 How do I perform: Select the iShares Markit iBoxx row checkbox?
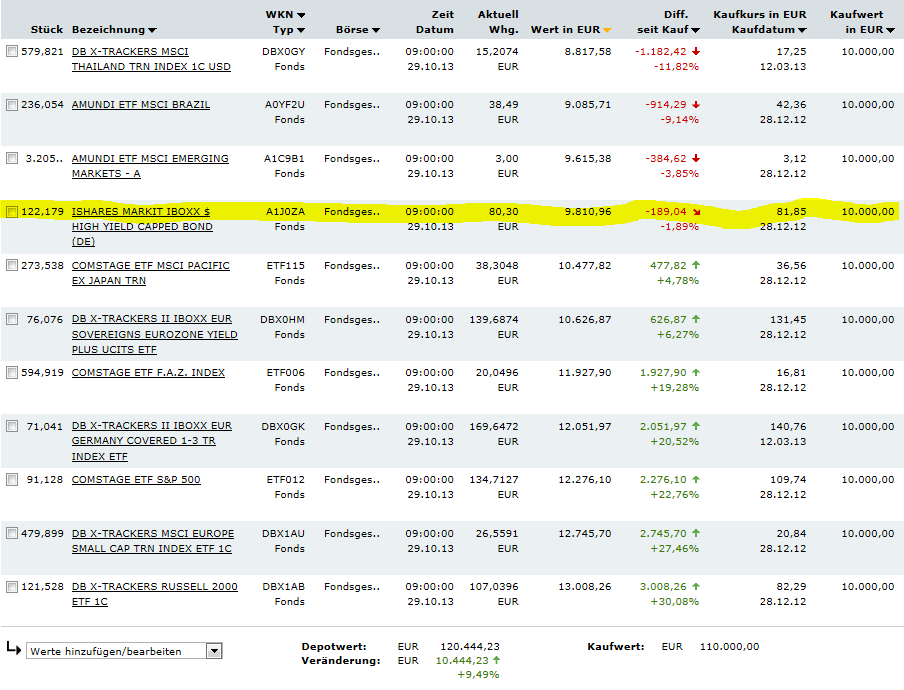12,212
